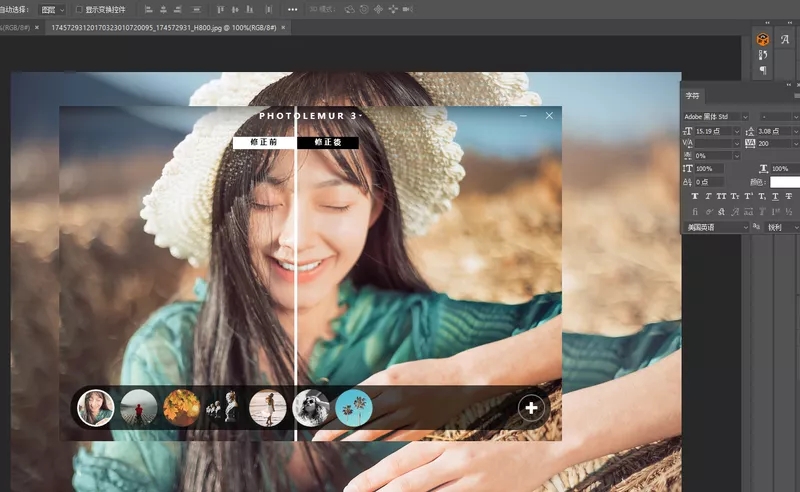800x492 pixels.
Task: Click the three-dots more options icon
Action: point(292,9)
